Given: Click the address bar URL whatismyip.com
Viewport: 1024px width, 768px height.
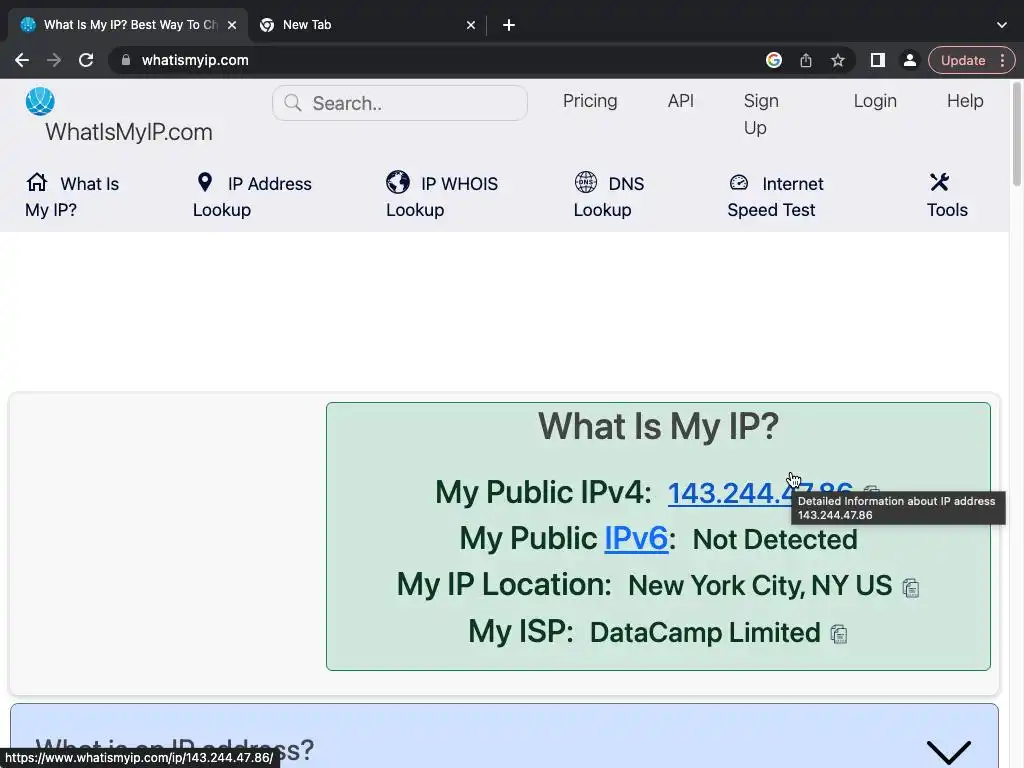Looking at the screenshot, I should 195,60.
